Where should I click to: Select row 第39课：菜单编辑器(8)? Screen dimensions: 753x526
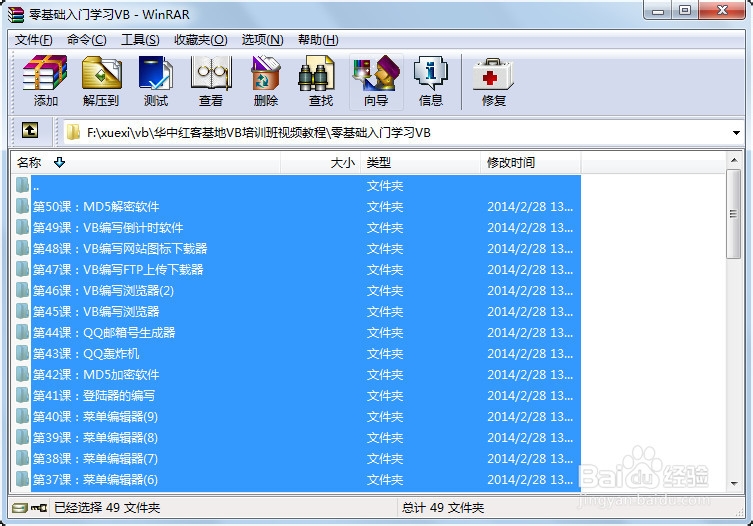[296, 438]
